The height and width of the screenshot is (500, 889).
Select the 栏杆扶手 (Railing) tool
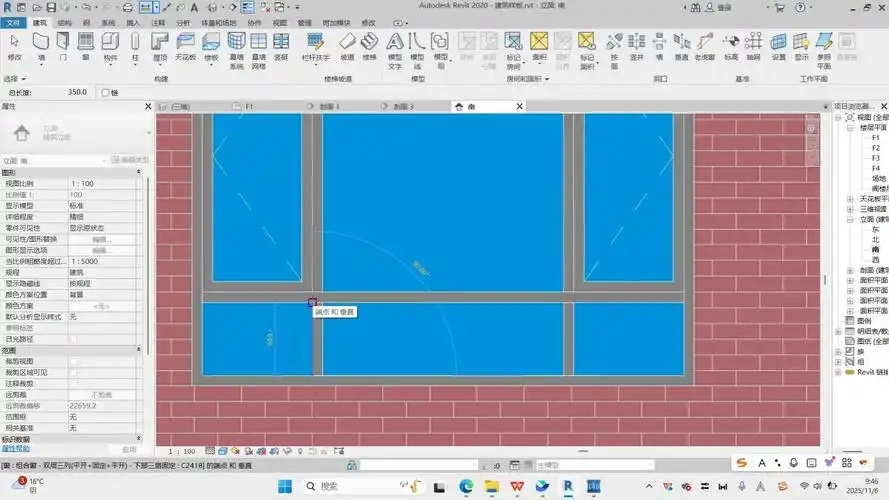(x=315, y=46)
